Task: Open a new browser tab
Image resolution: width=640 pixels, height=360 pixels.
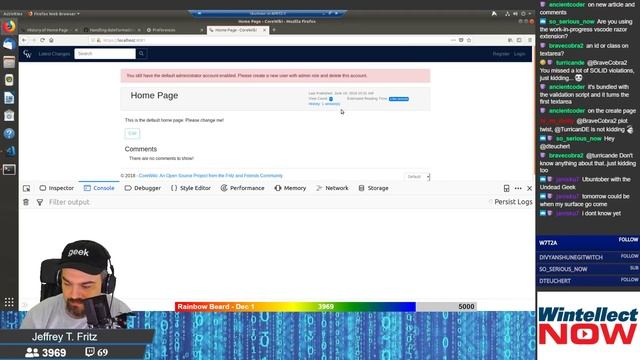Action: [x=274, y=30]
